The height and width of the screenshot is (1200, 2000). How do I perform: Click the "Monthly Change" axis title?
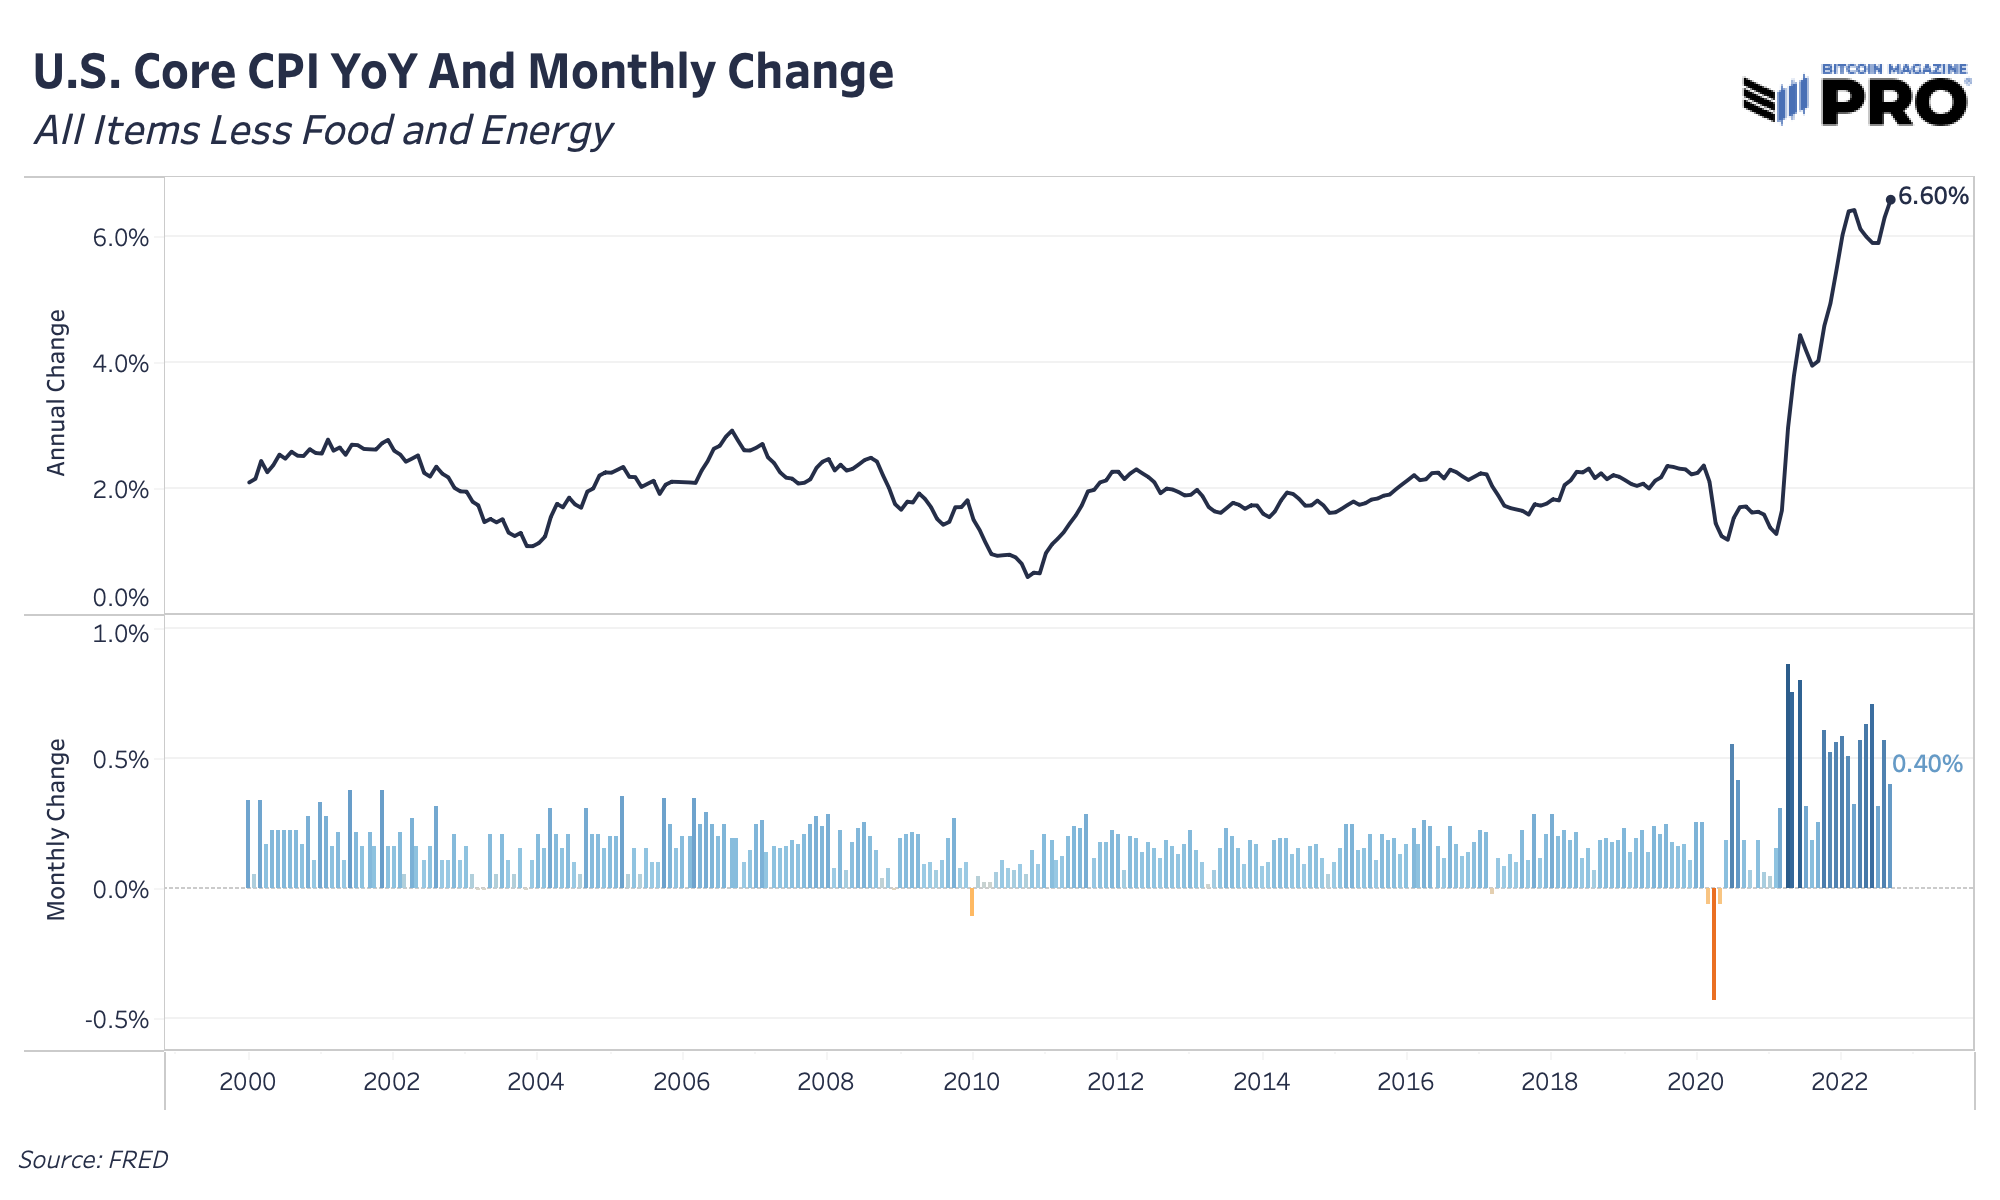click(56, 829)
